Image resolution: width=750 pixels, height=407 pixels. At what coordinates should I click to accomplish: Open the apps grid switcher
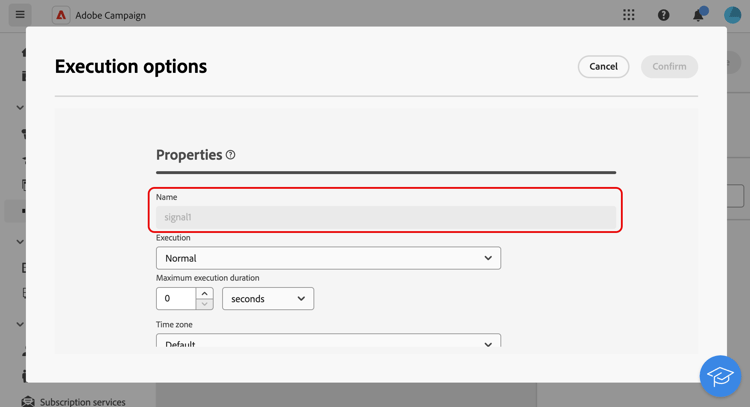point(628,15)
